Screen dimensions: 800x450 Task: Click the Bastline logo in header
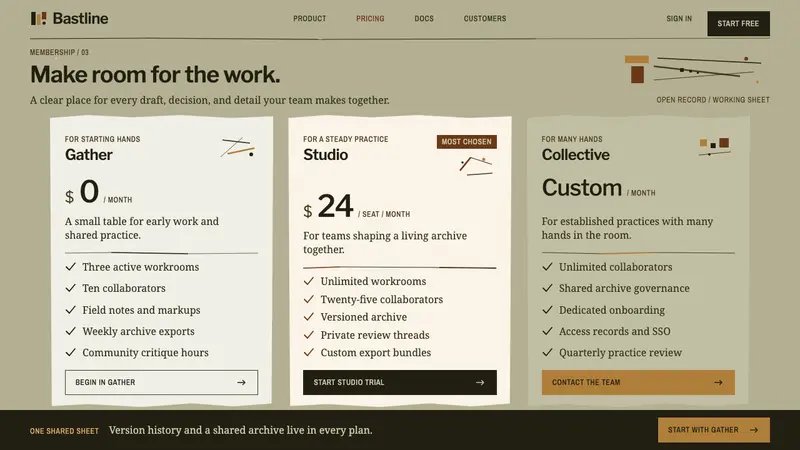(69, 18)
